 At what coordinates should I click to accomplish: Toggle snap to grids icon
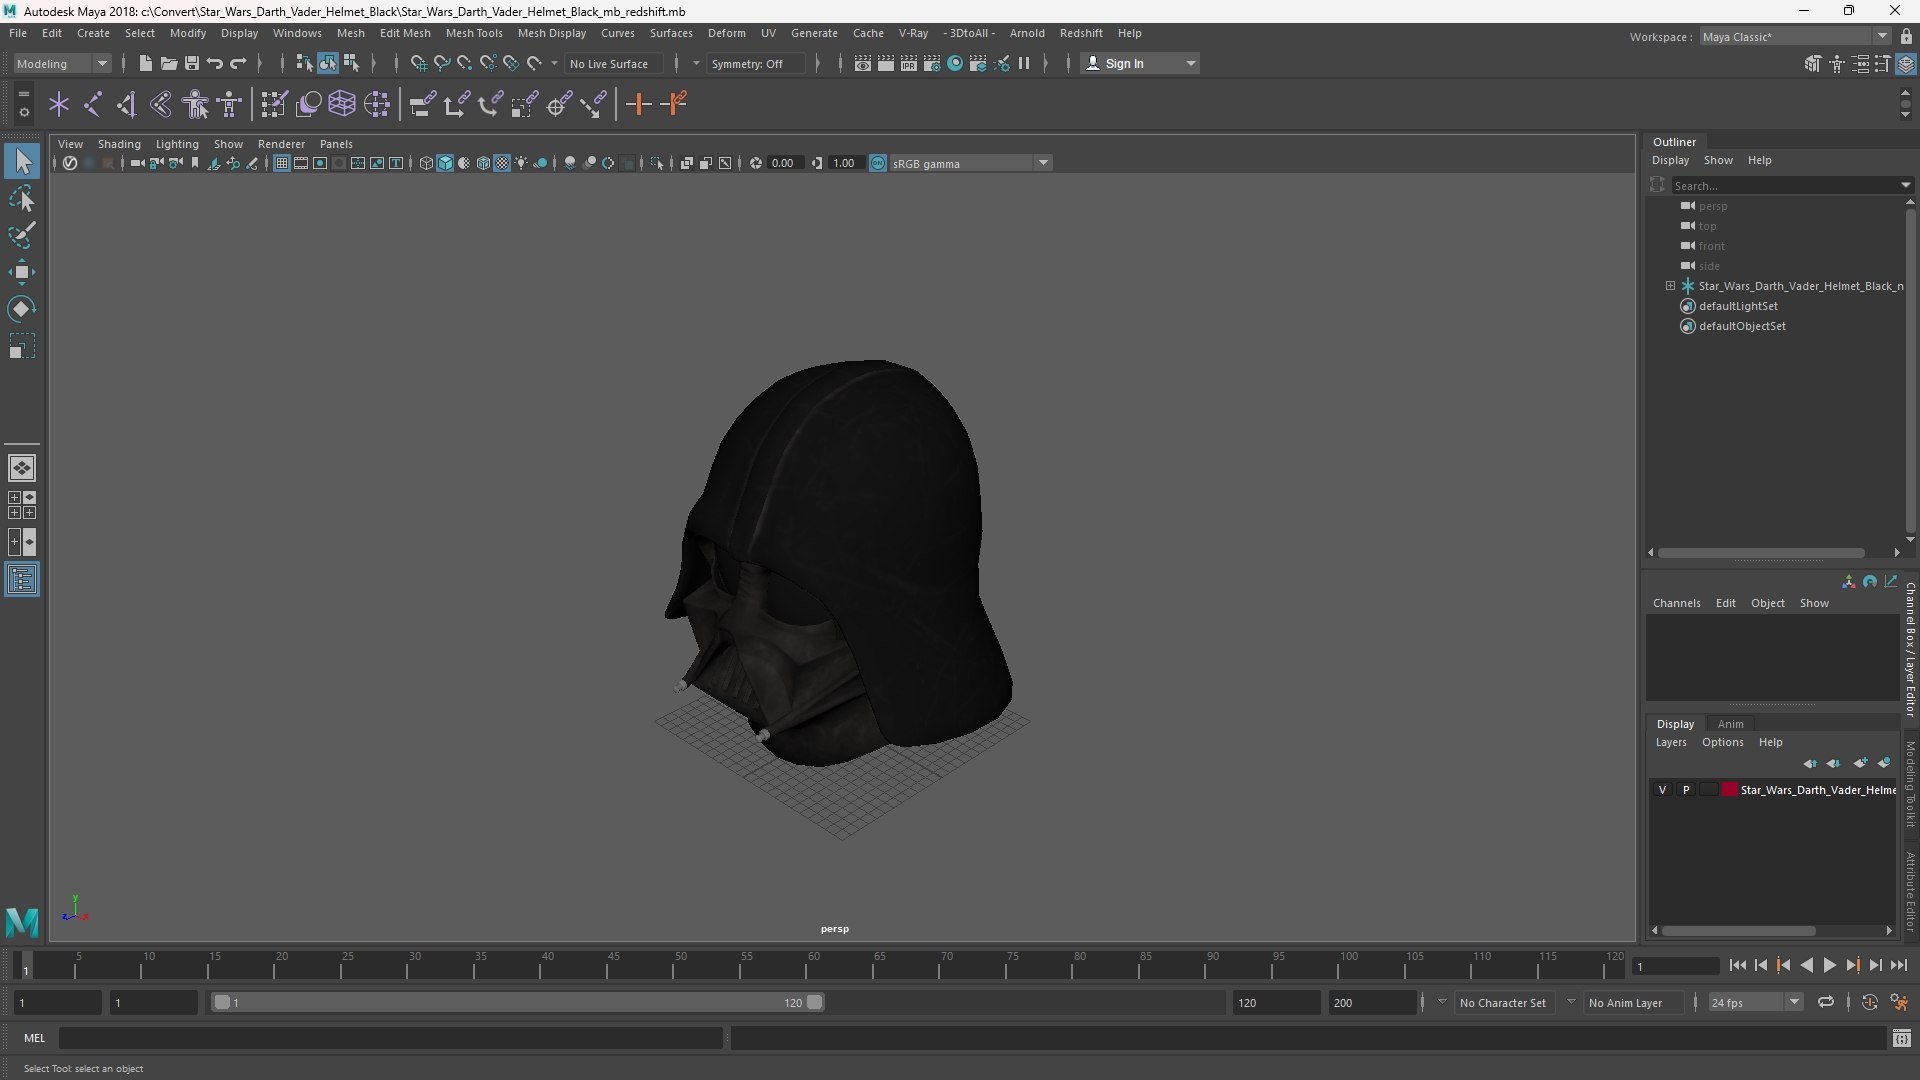[x=418, y=63]
